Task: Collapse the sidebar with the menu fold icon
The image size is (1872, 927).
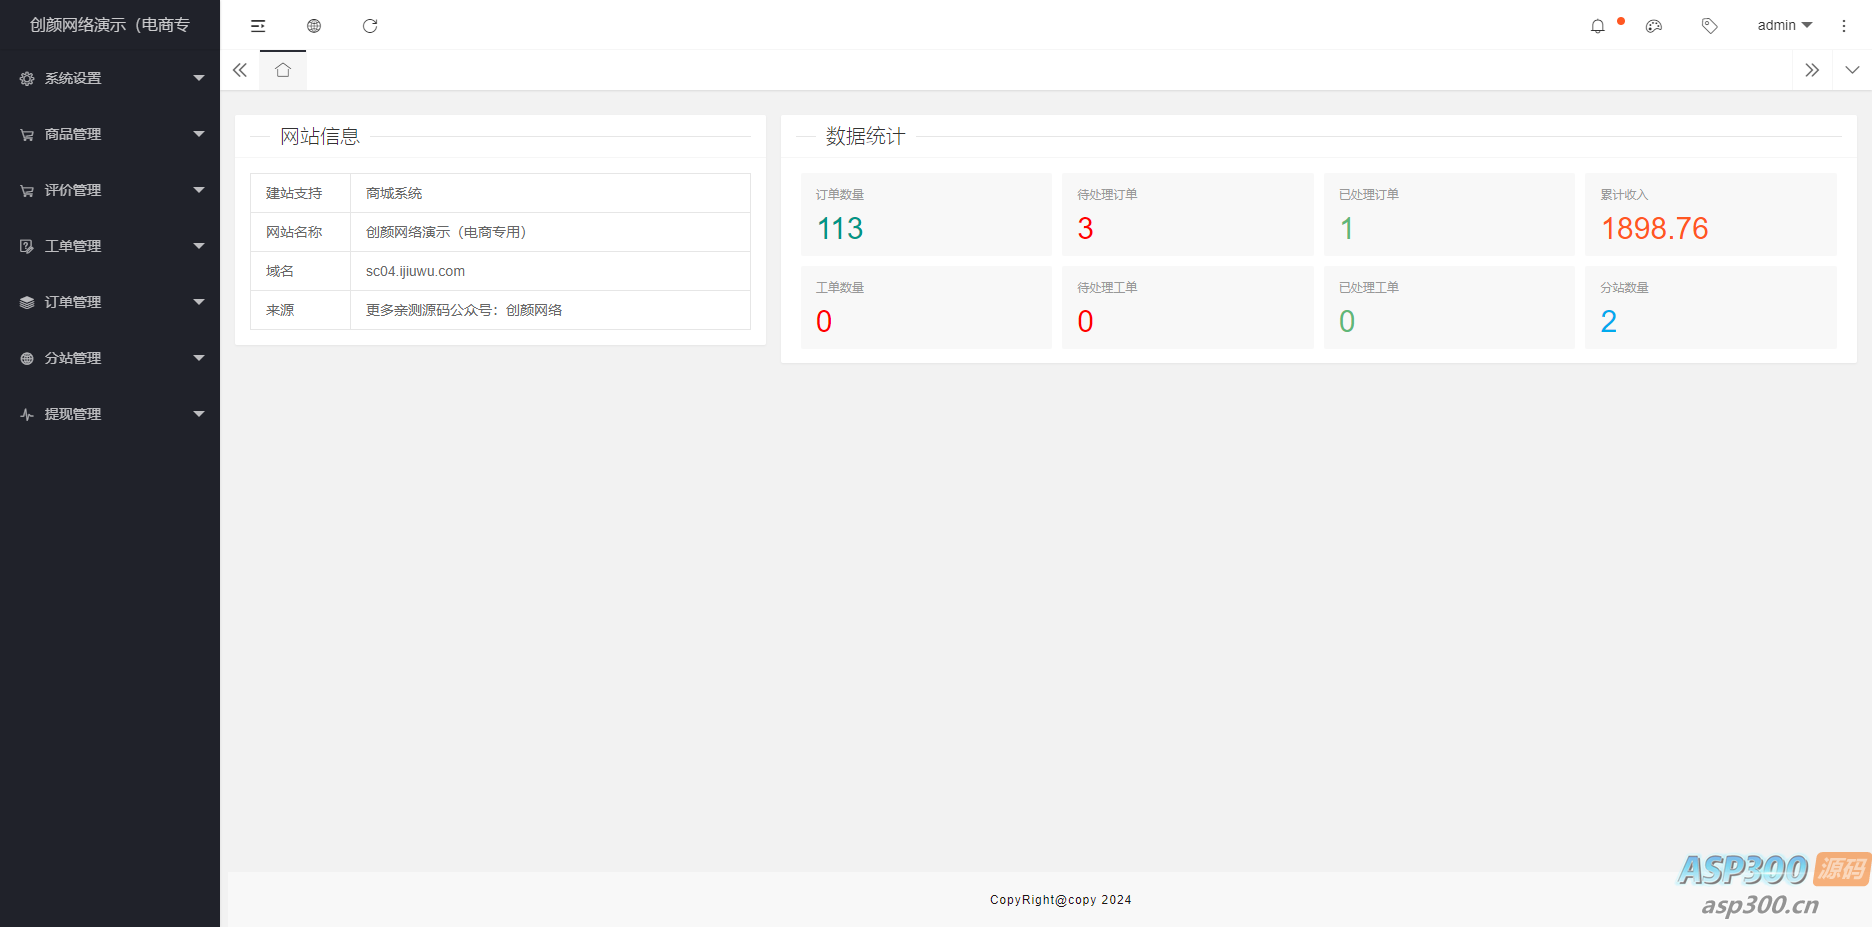Action: pyautogui.click(x=258, y=26)
